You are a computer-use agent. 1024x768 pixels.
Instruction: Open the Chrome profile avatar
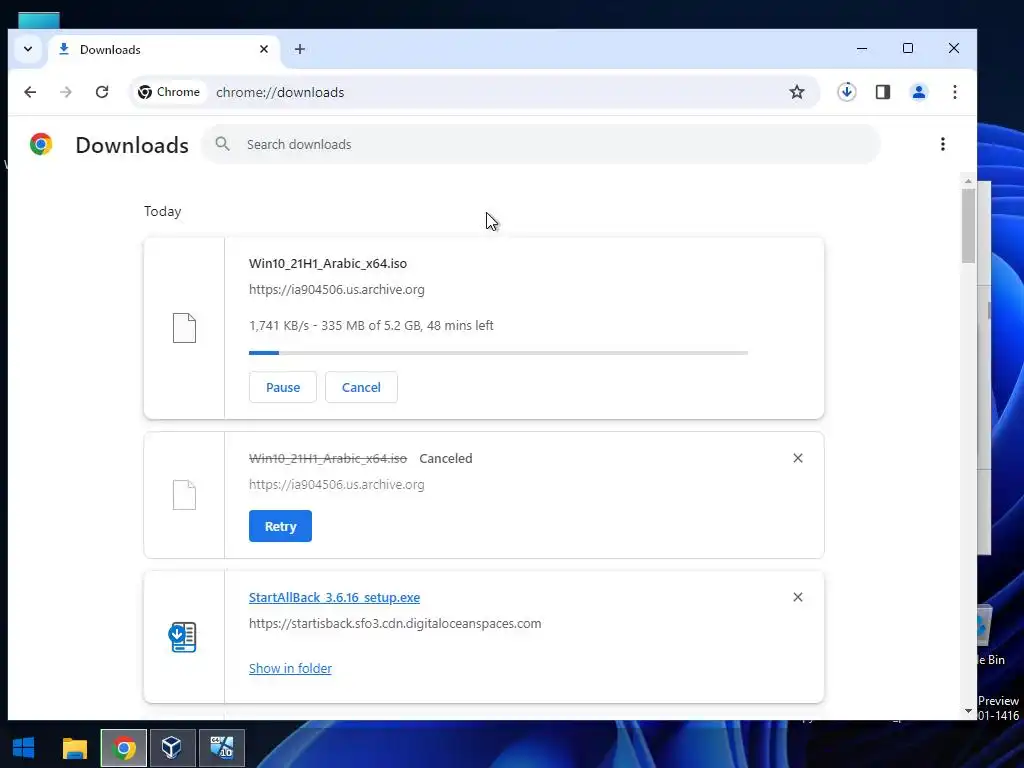[919, 92]
